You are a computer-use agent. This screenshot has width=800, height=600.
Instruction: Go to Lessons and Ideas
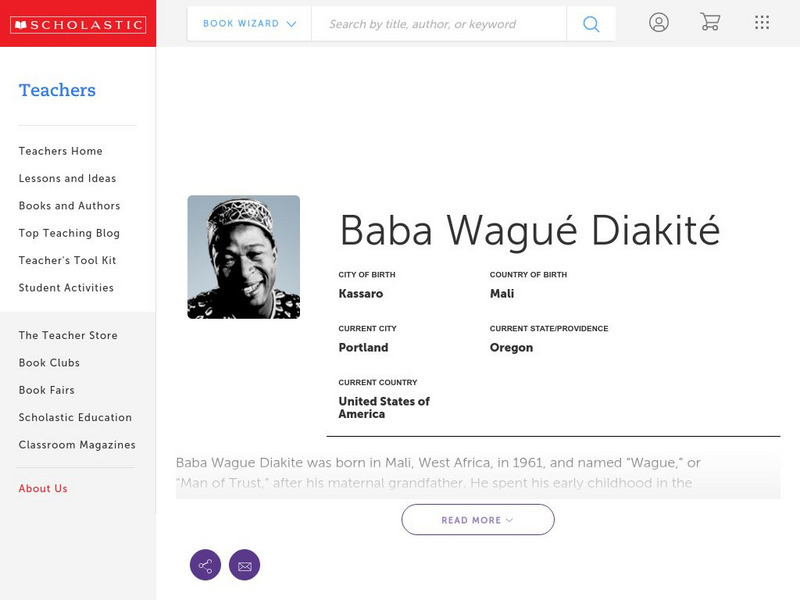click(67, 179)
